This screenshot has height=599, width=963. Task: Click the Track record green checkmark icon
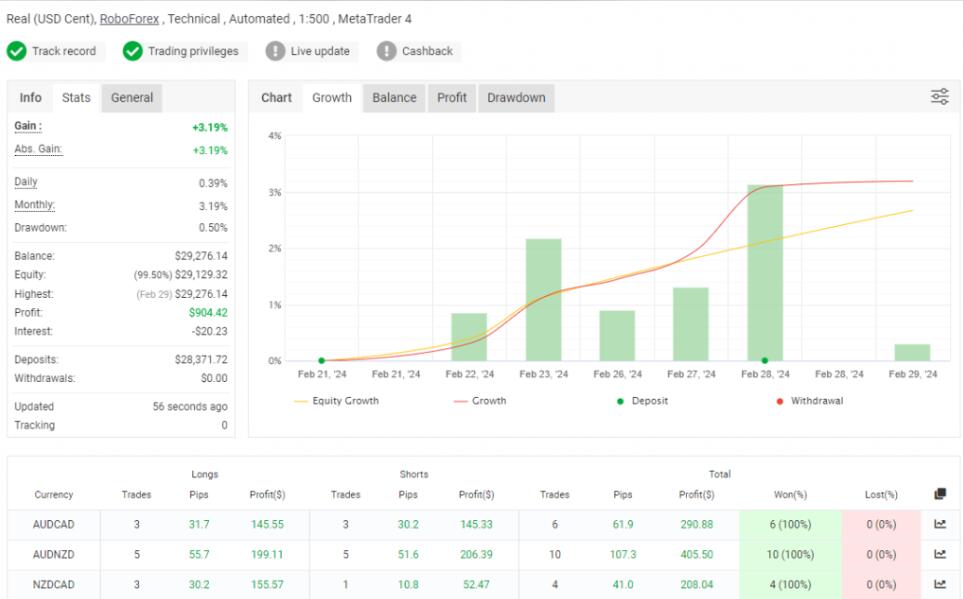(x=17, y=51)
